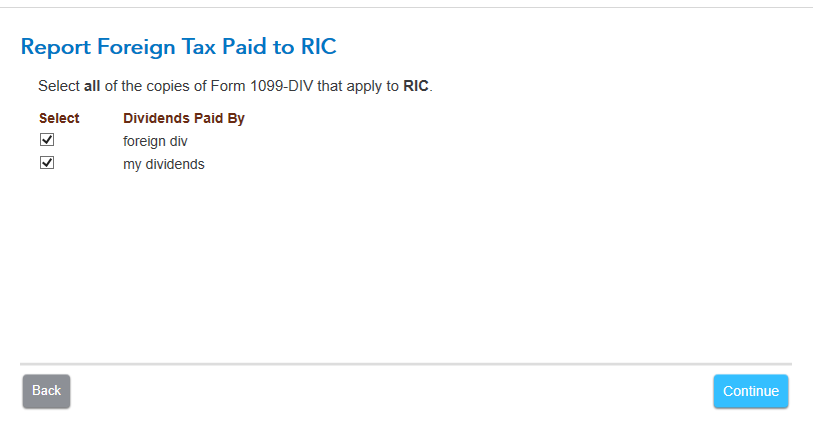Uncheck the my dividends checkbox

(x=46, y=163)
